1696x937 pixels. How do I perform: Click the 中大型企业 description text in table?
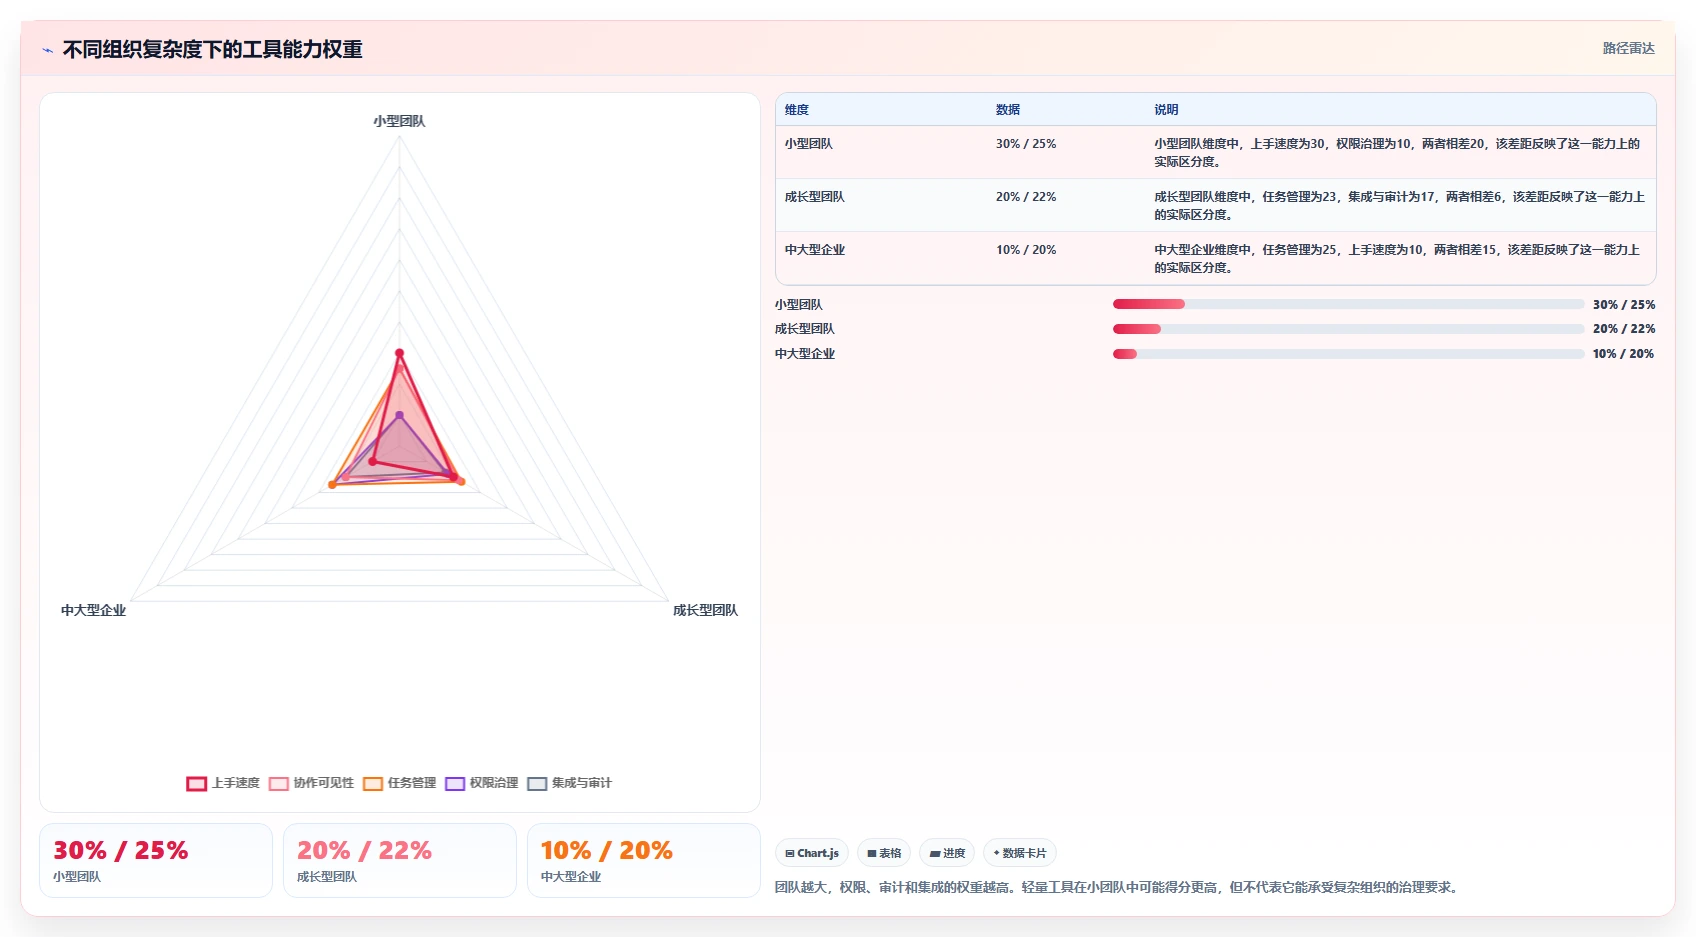coord(1397,258)
